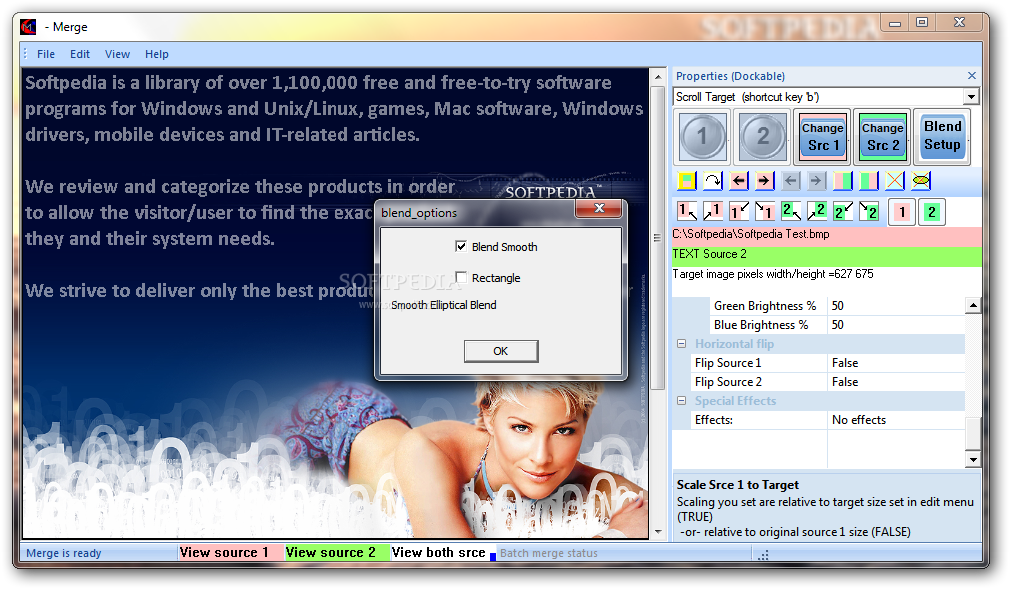Collapse the Special Effects section
The image size is (1010, 589).
tap(681, 401)
